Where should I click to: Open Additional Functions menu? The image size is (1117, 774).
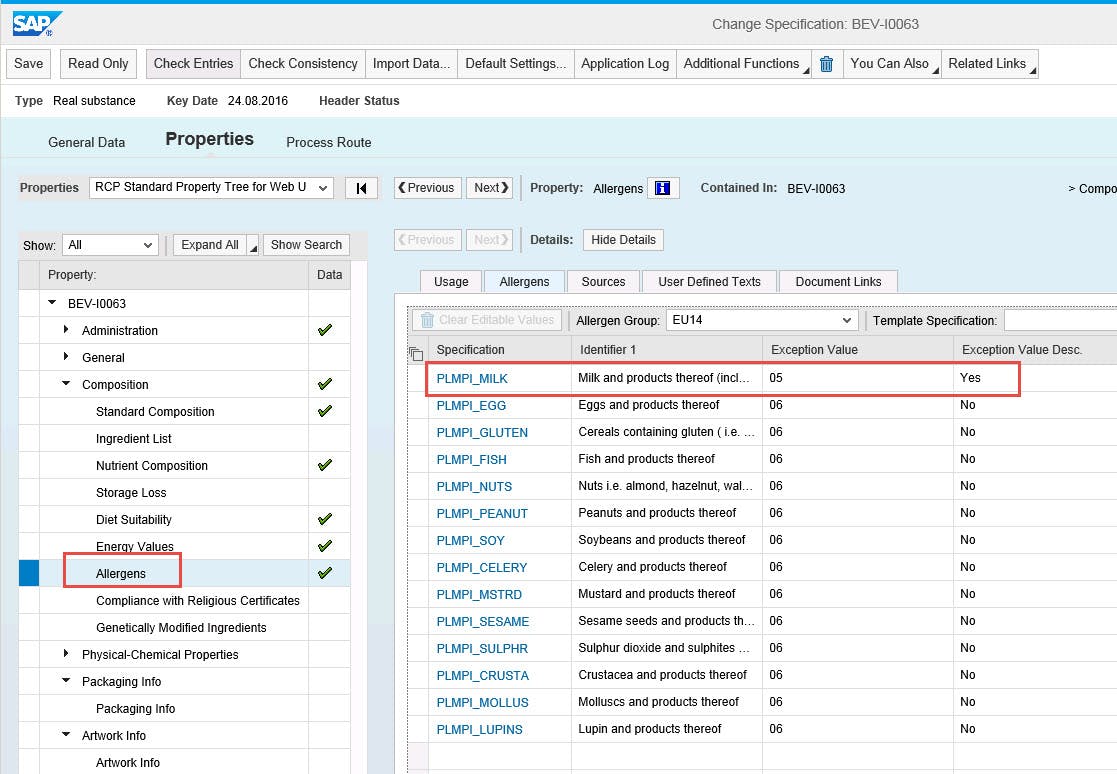[x=744, y=63]
